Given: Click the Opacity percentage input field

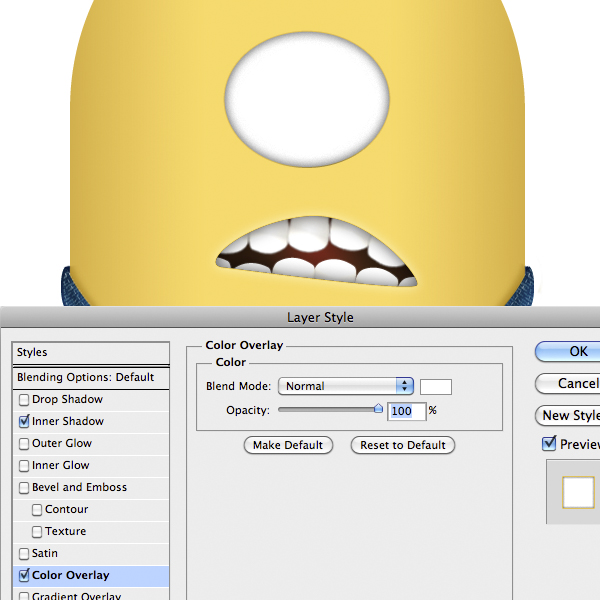Looking at the screenshot, I should 401,411.
